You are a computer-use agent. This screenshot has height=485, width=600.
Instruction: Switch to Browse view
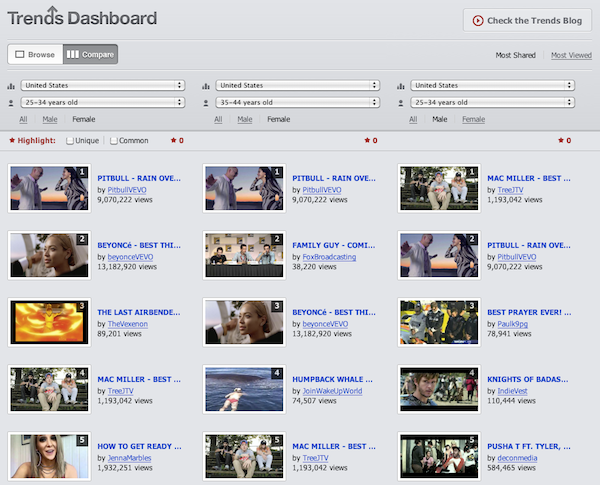pos(35,54)
